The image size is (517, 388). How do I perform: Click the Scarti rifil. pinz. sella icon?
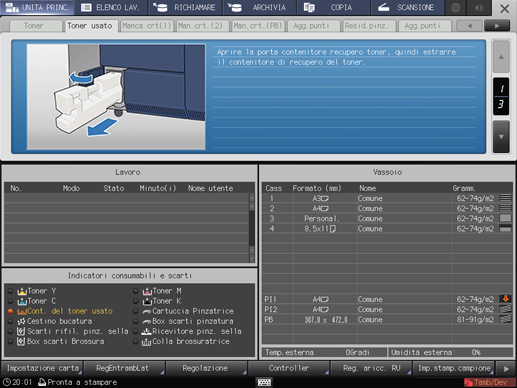point(21,331)
